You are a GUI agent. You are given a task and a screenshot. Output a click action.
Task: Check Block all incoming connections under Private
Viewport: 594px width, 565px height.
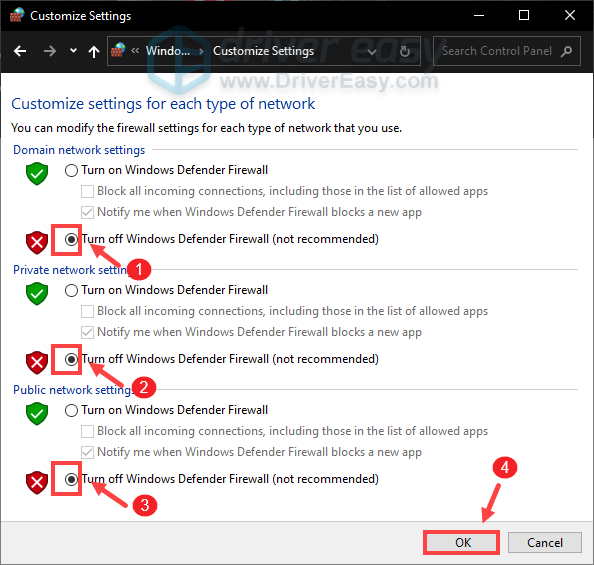88,311
